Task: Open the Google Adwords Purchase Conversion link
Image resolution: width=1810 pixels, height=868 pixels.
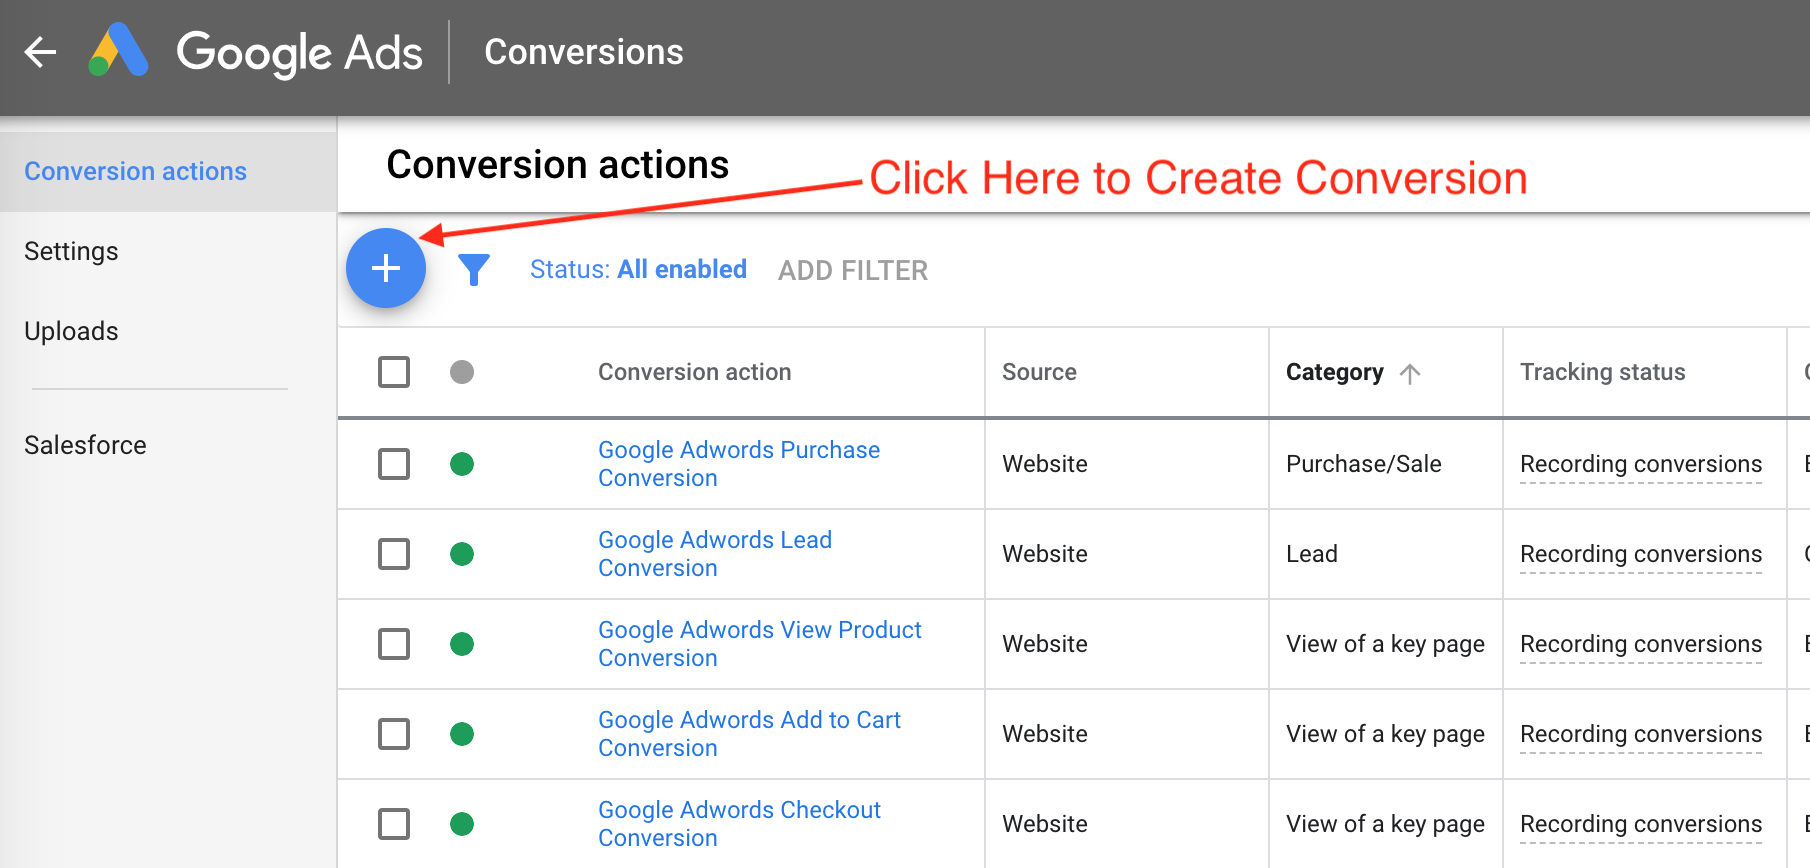Action: [x=739, y=464]
